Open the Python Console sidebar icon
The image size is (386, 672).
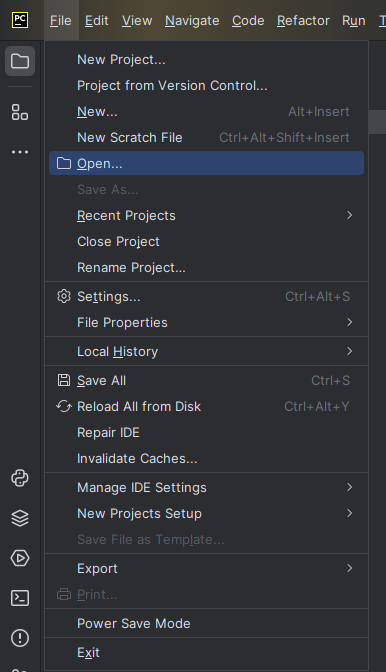click(x=20, y=478)
